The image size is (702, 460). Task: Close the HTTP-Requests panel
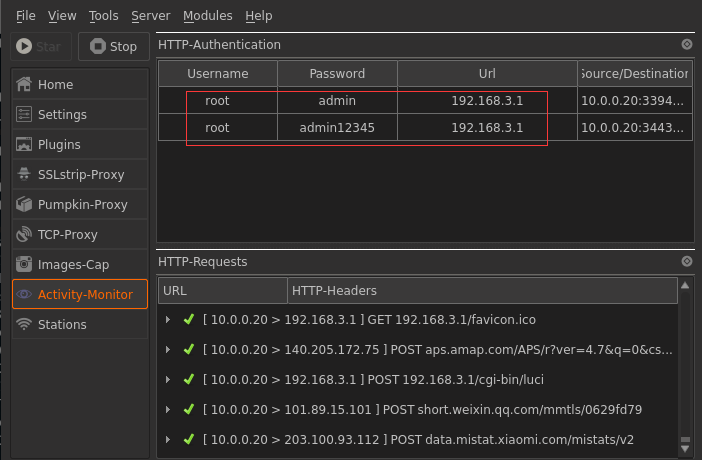686,262
